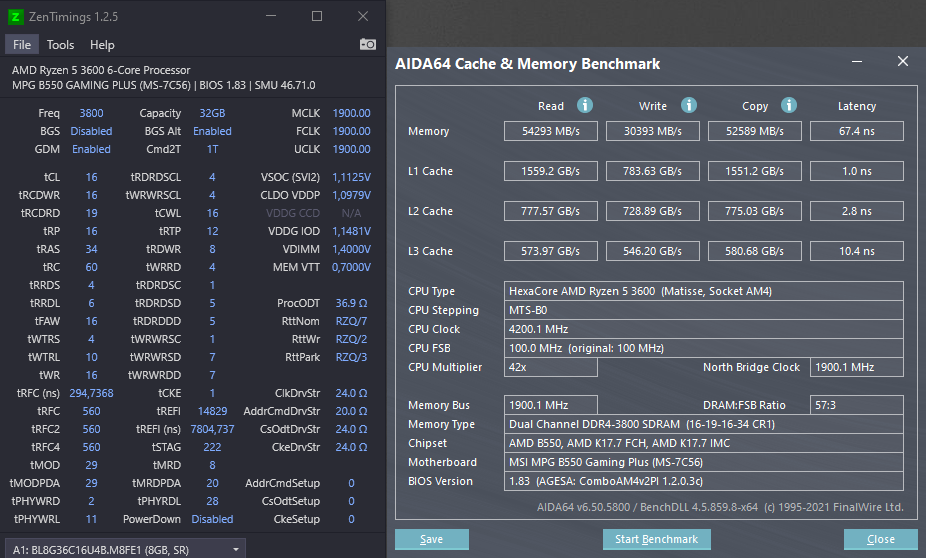
Task: Click the CPU Stepping field MTS-B0
Action: (x=703, y=310)
